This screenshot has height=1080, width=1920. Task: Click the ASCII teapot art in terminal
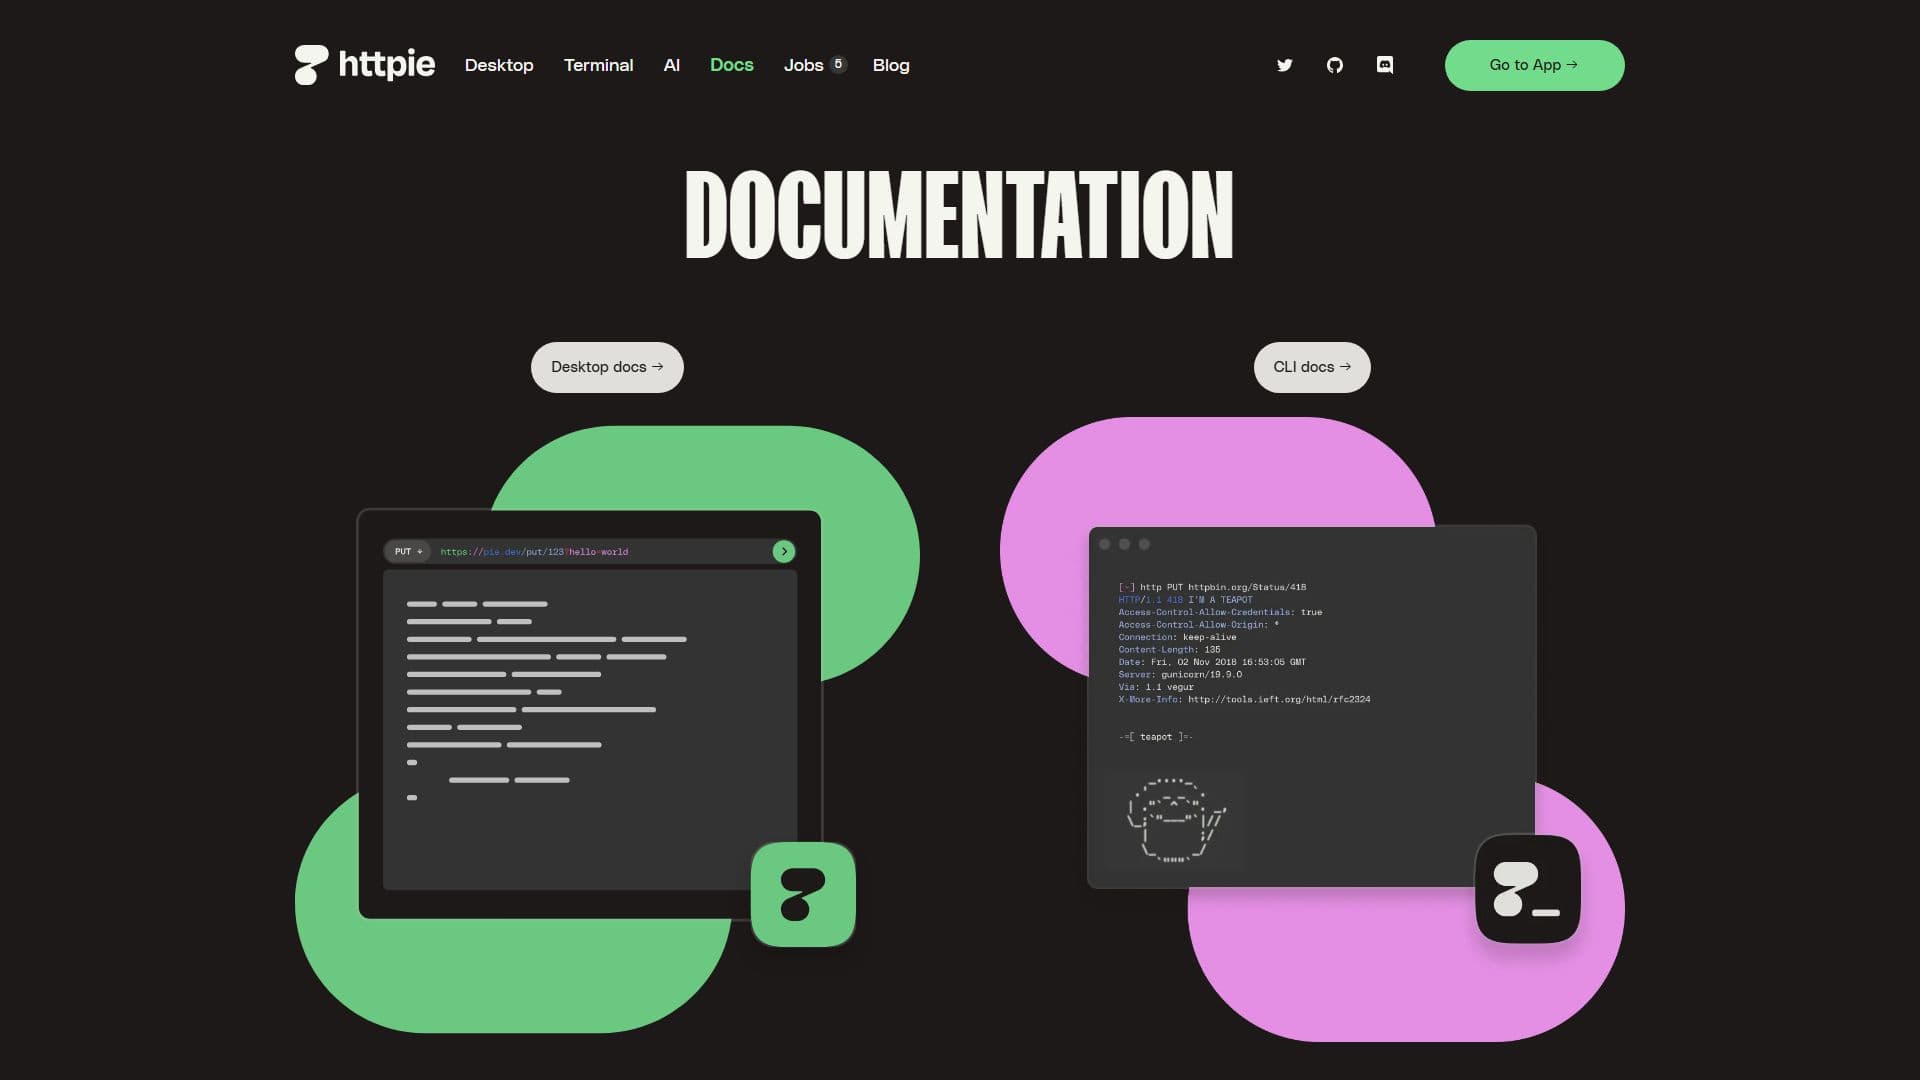point(1176,819)
